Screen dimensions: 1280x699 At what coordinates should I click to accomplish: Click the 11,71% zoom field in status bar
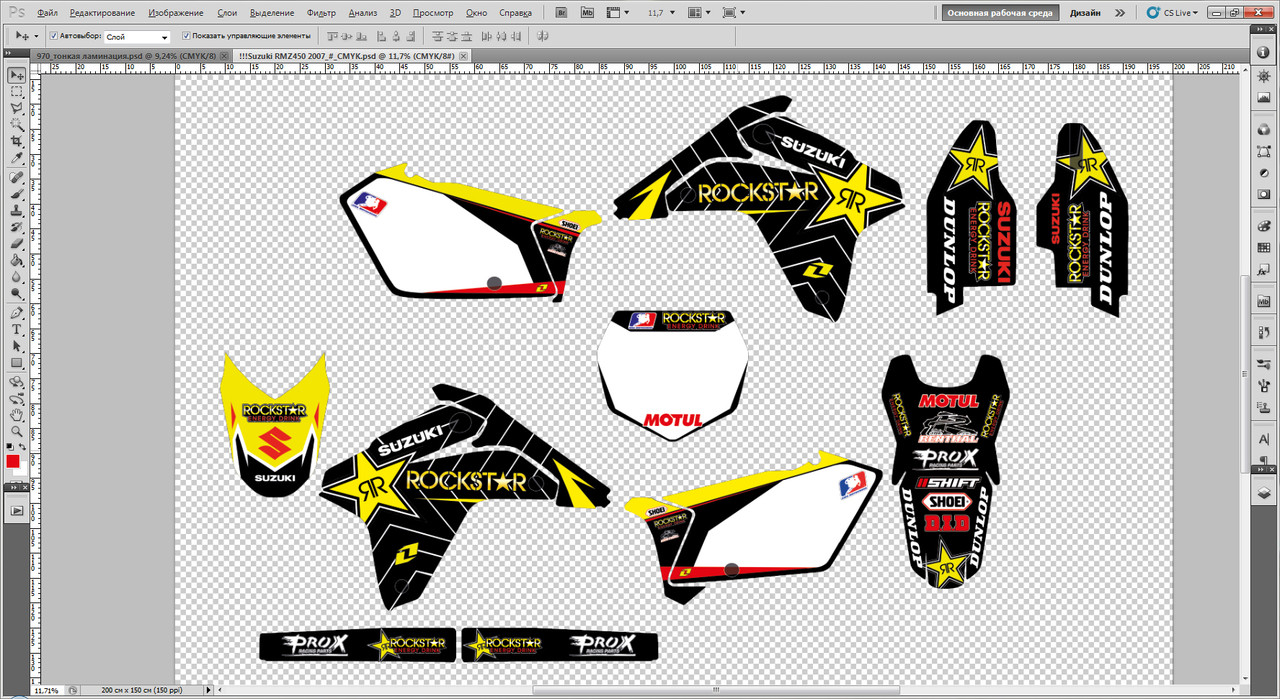[45, 690]
